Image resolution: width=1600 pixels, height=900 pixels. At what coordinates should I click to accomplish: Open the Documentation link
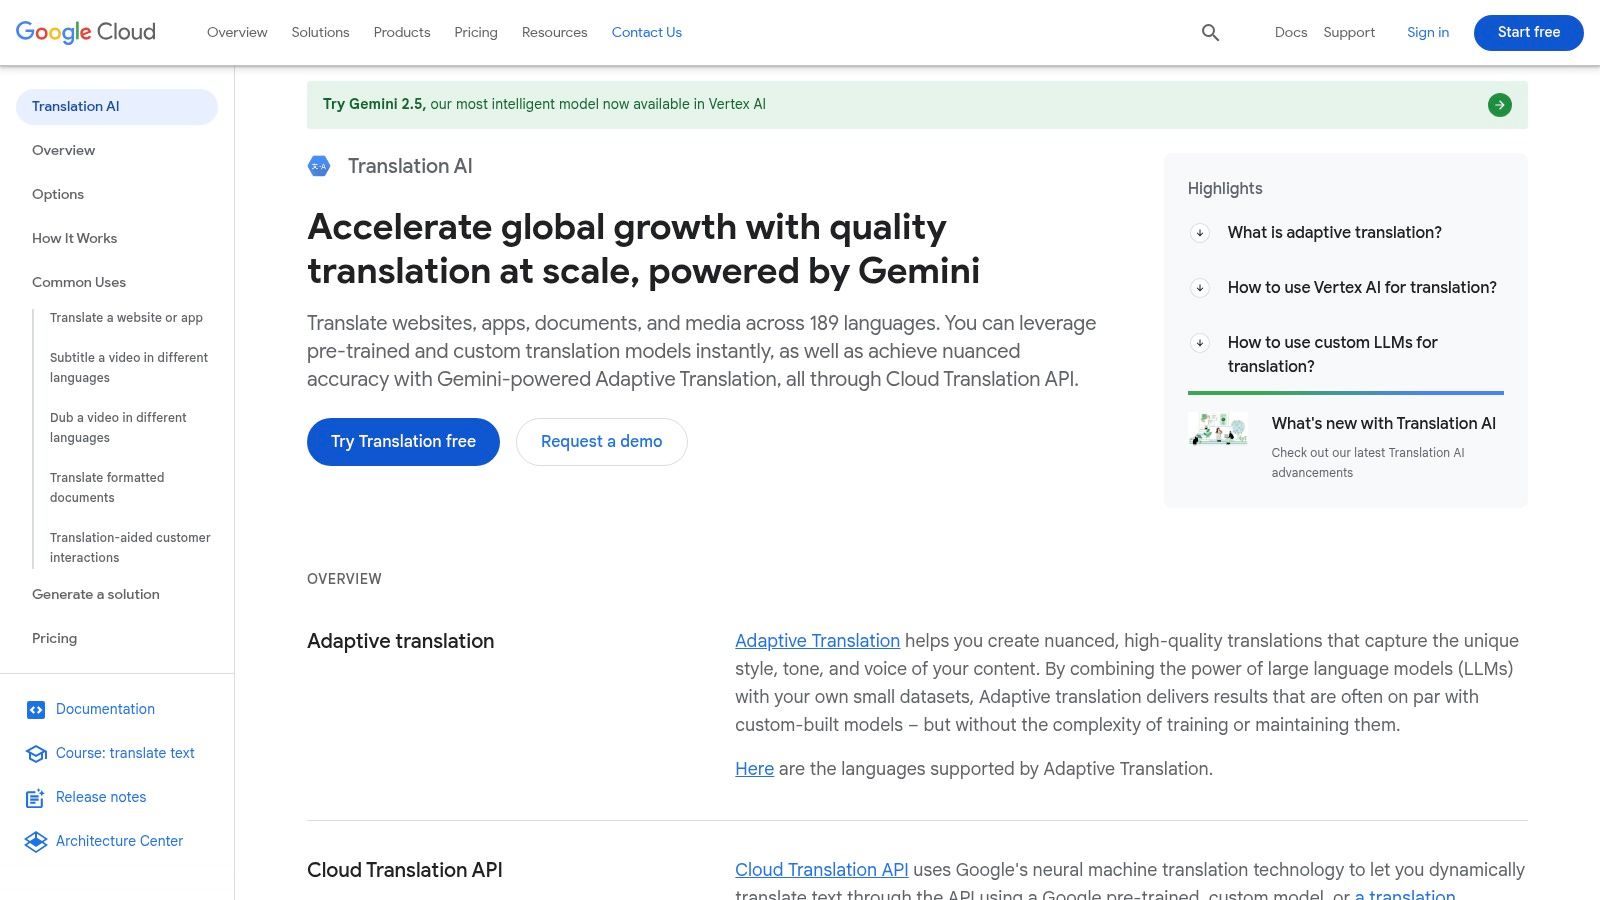click(105, 709)
